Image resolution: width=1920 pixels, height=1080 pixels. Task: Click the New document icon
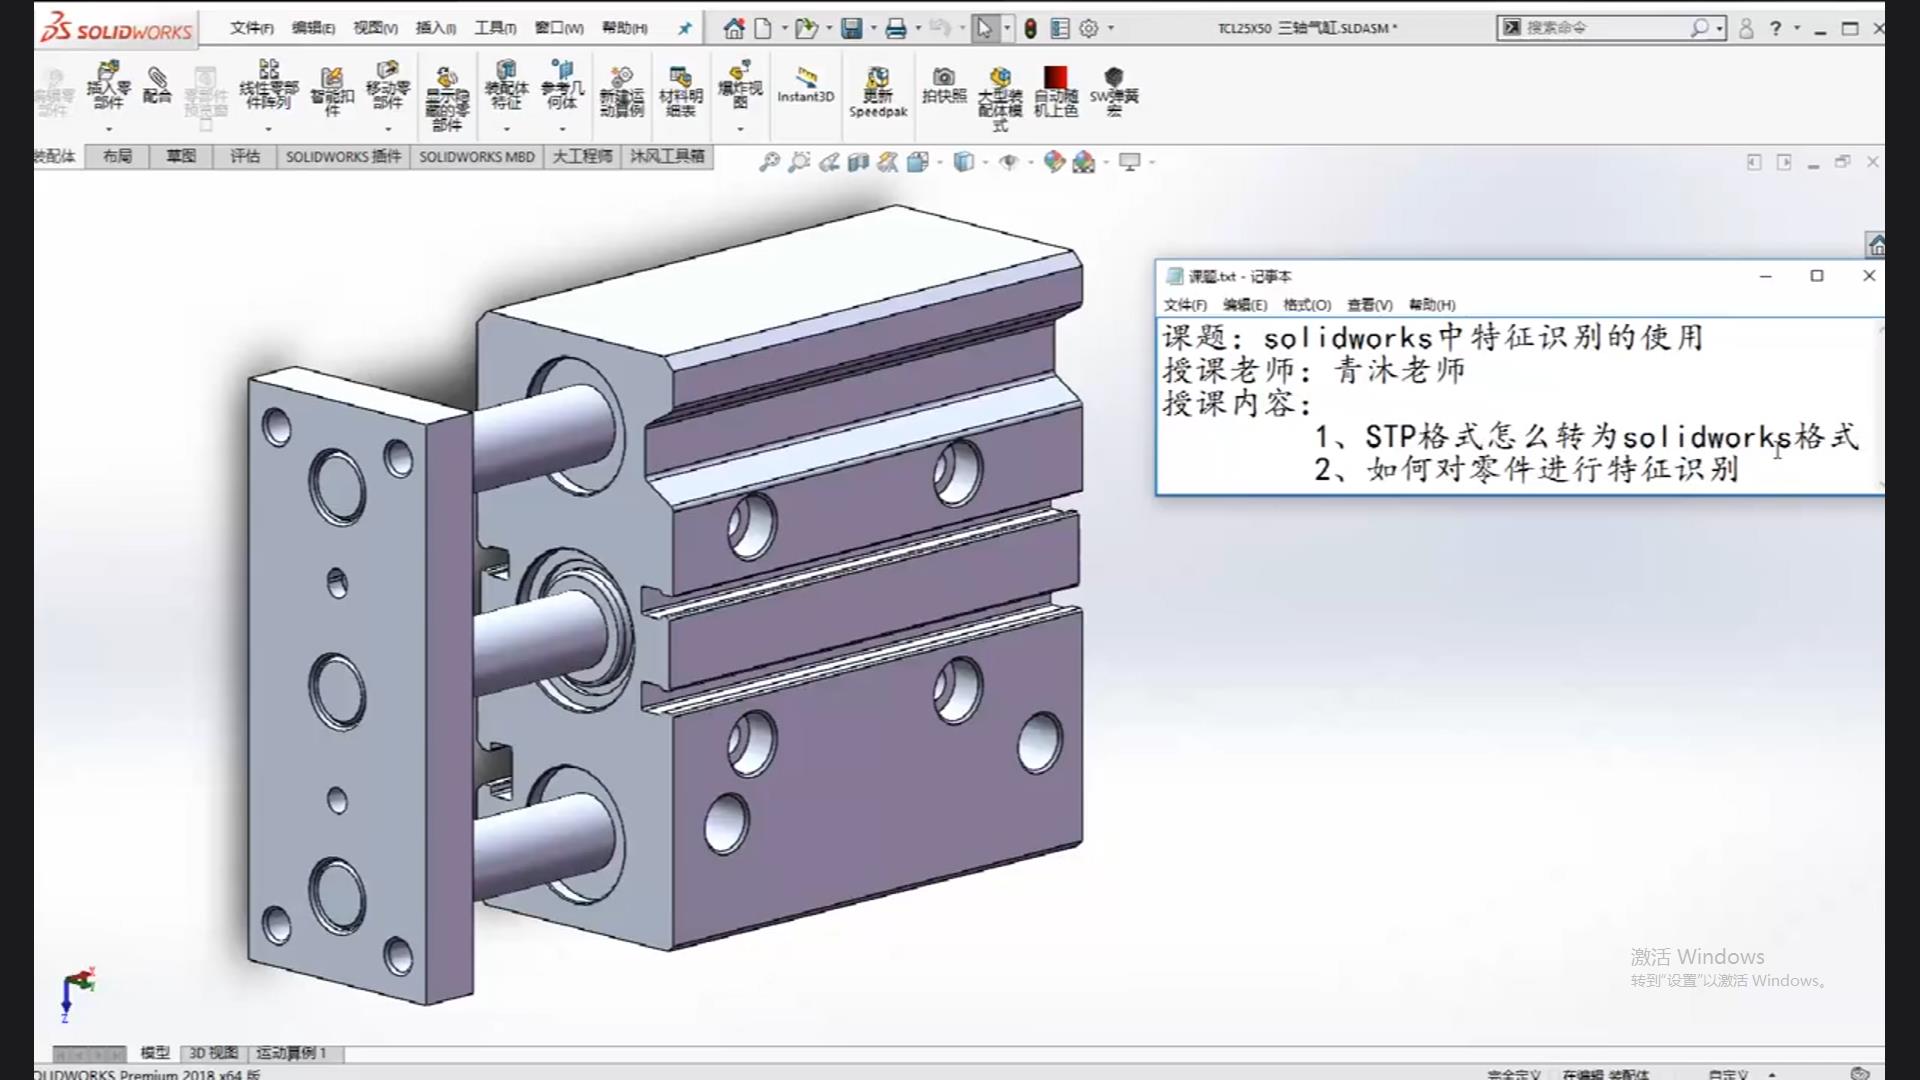point(763,28)
